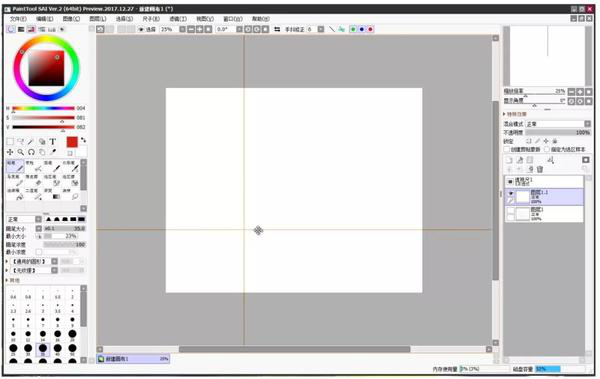Image resolution: width=600 pixels, height=379 pixels.
Task: Show the bottom layer visibility box
Action: coord(510,211)
